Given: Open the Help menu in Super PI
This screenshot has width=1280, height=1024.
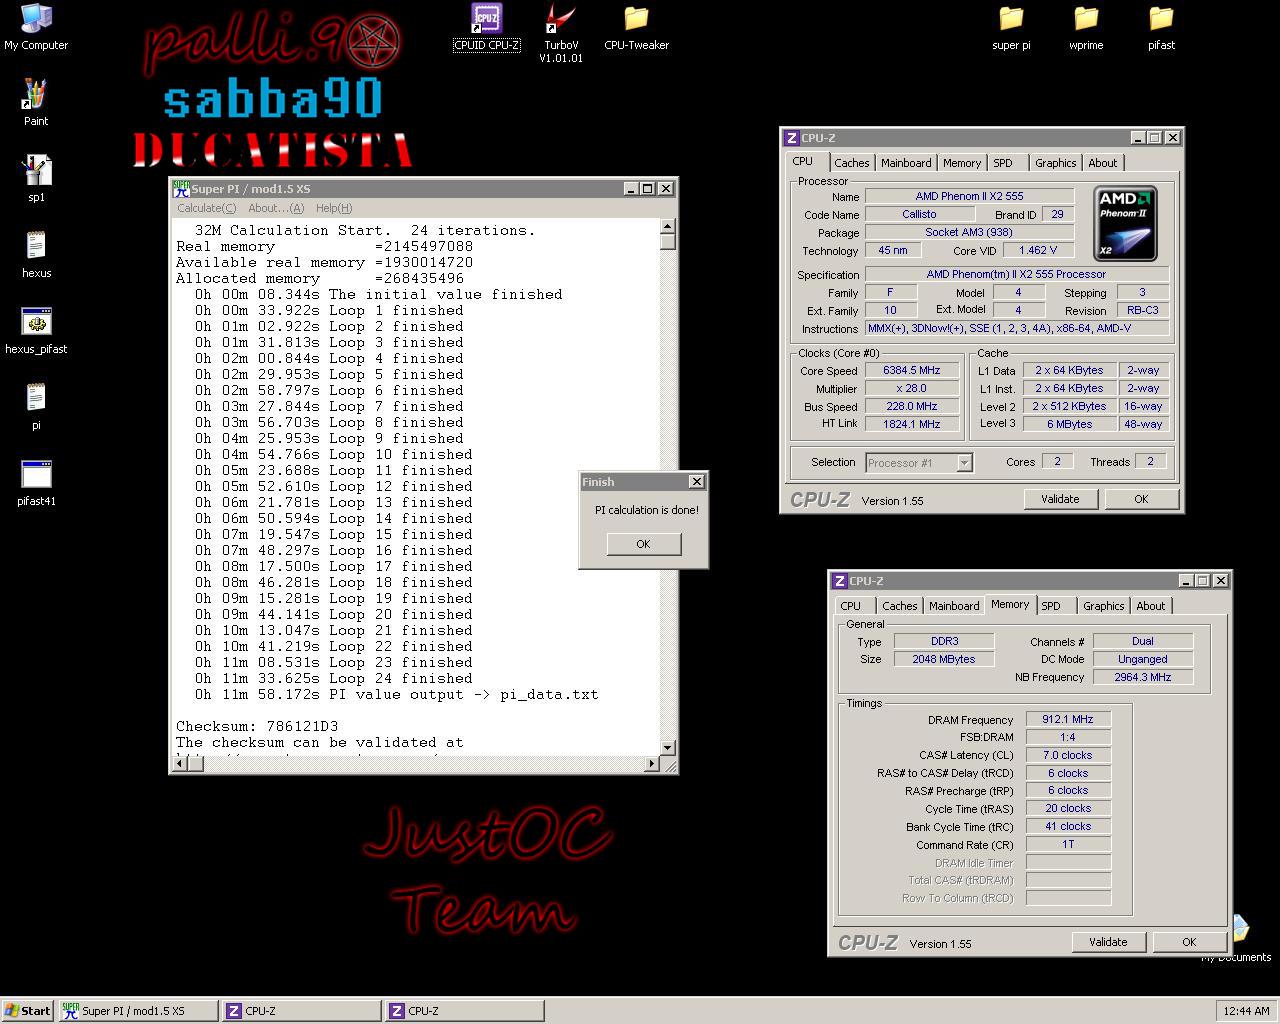Looking at the screenshot, I should [x=333, y=208].
